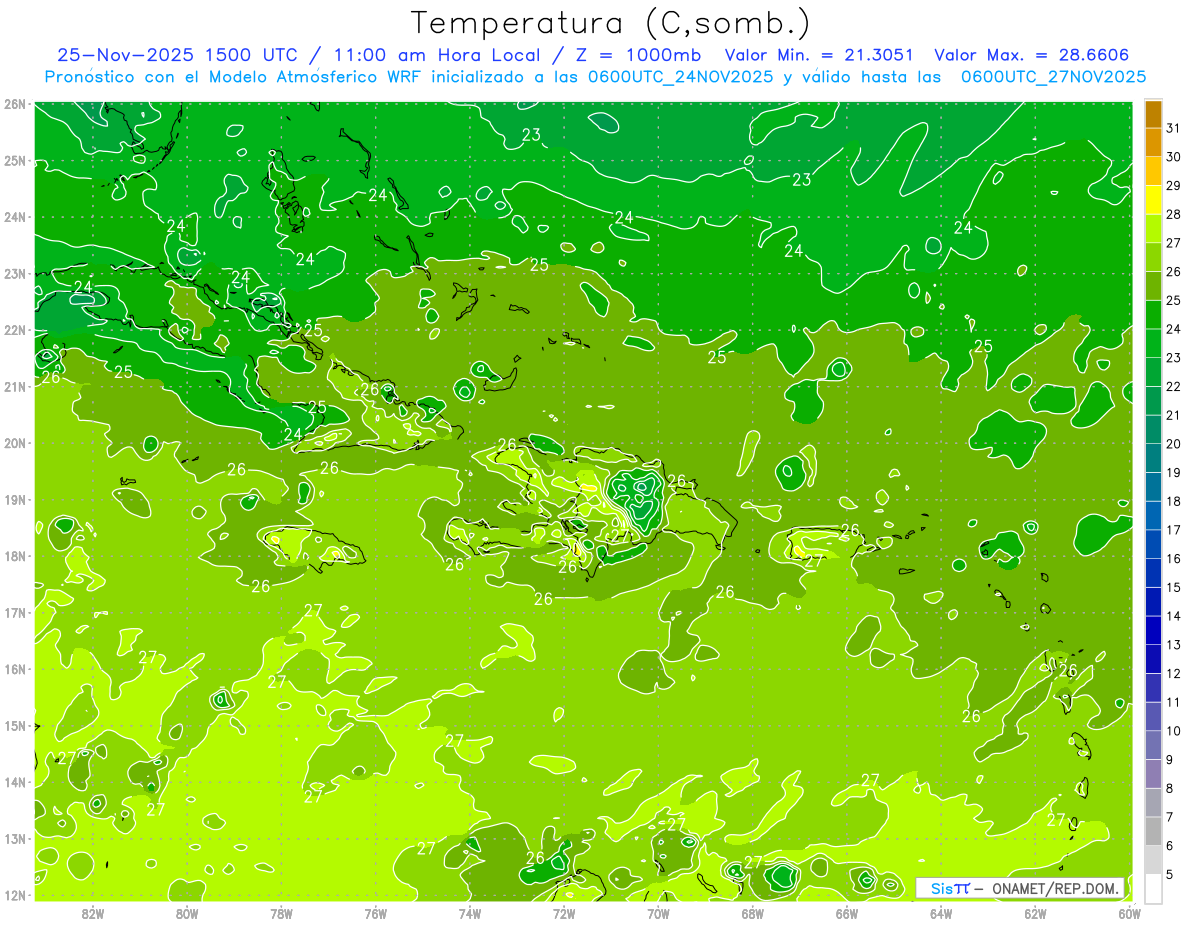Click the "72W" longitude axis label

(x=564, y=912)
